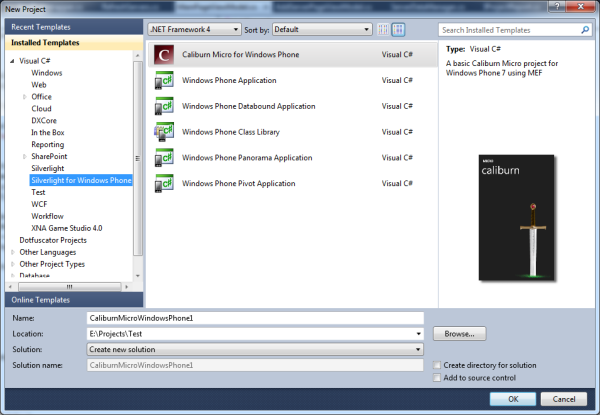The width and height of the screenshot is (600, 415).
Task: Select the WCF category
Action: pos(39,204)
